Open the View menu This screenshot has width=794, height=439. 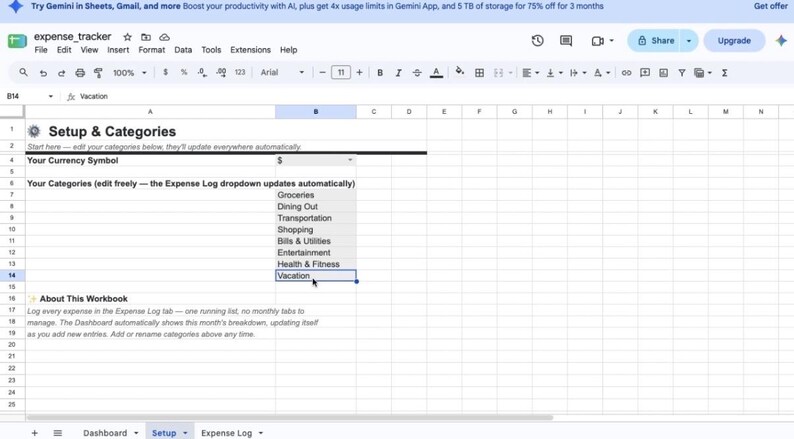click(x=89, y=50)
